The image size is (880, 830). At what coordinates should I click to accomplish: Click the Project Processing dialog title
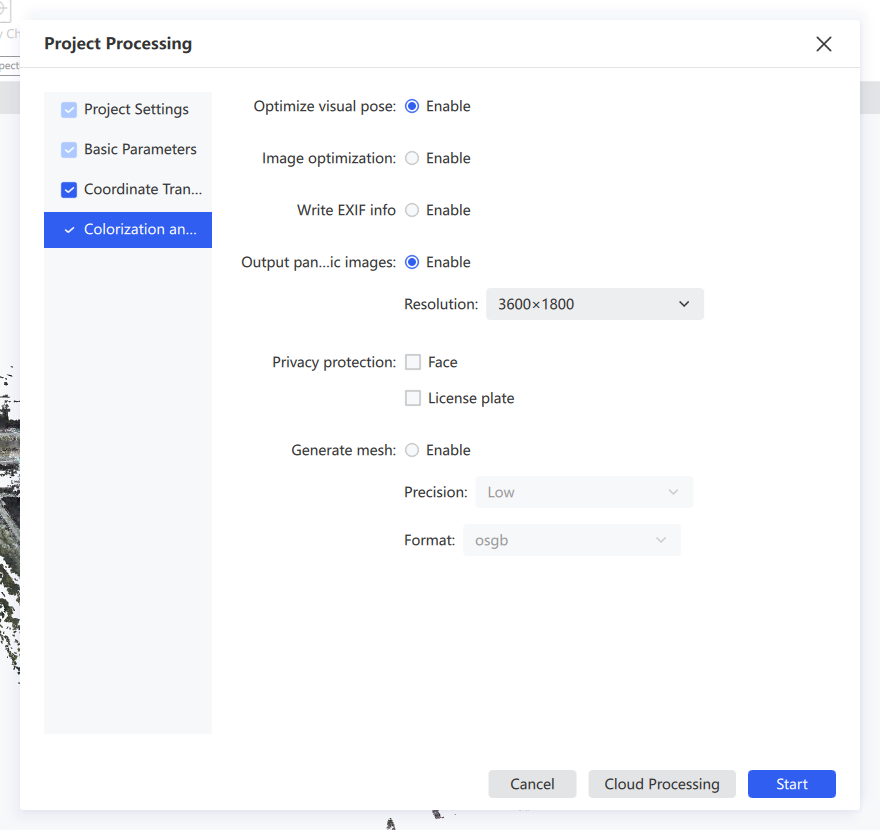[x=118, y=44]
